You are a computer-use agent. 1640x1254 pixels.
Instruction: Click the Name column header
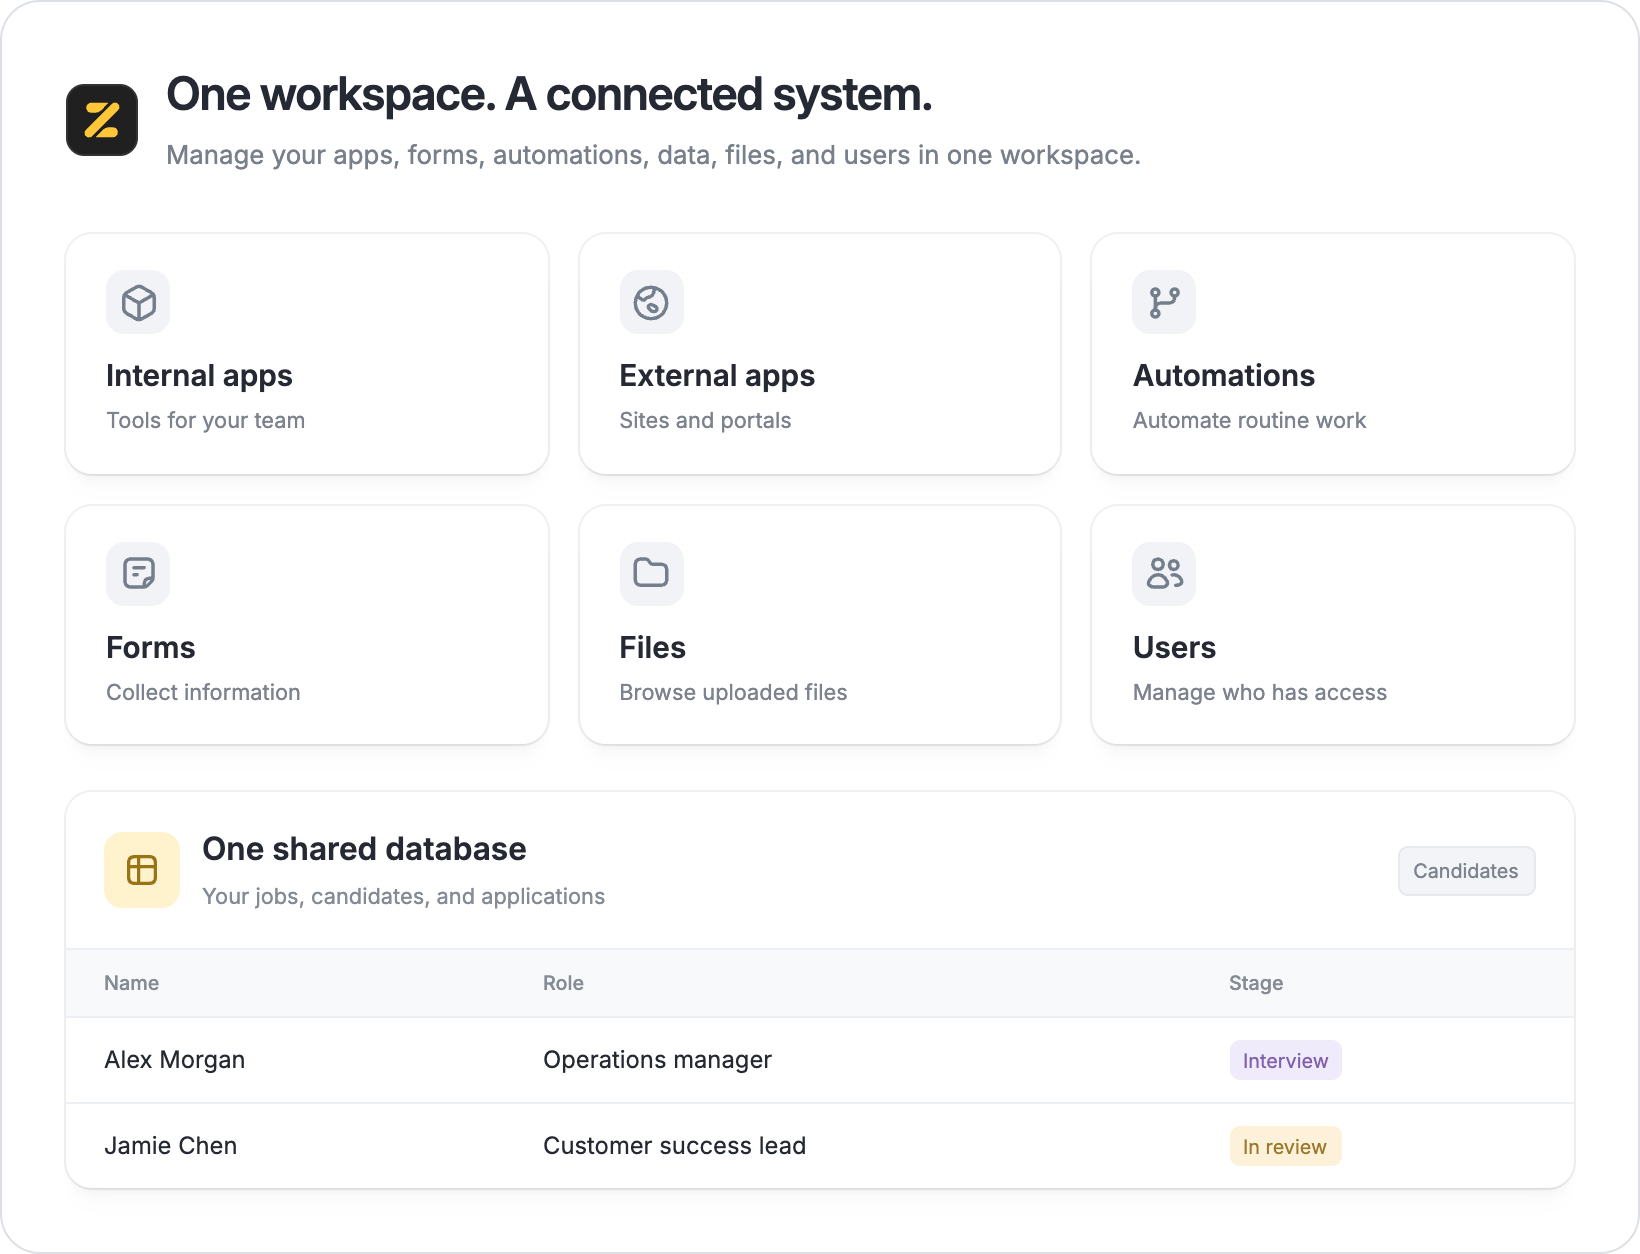(131, 983)
